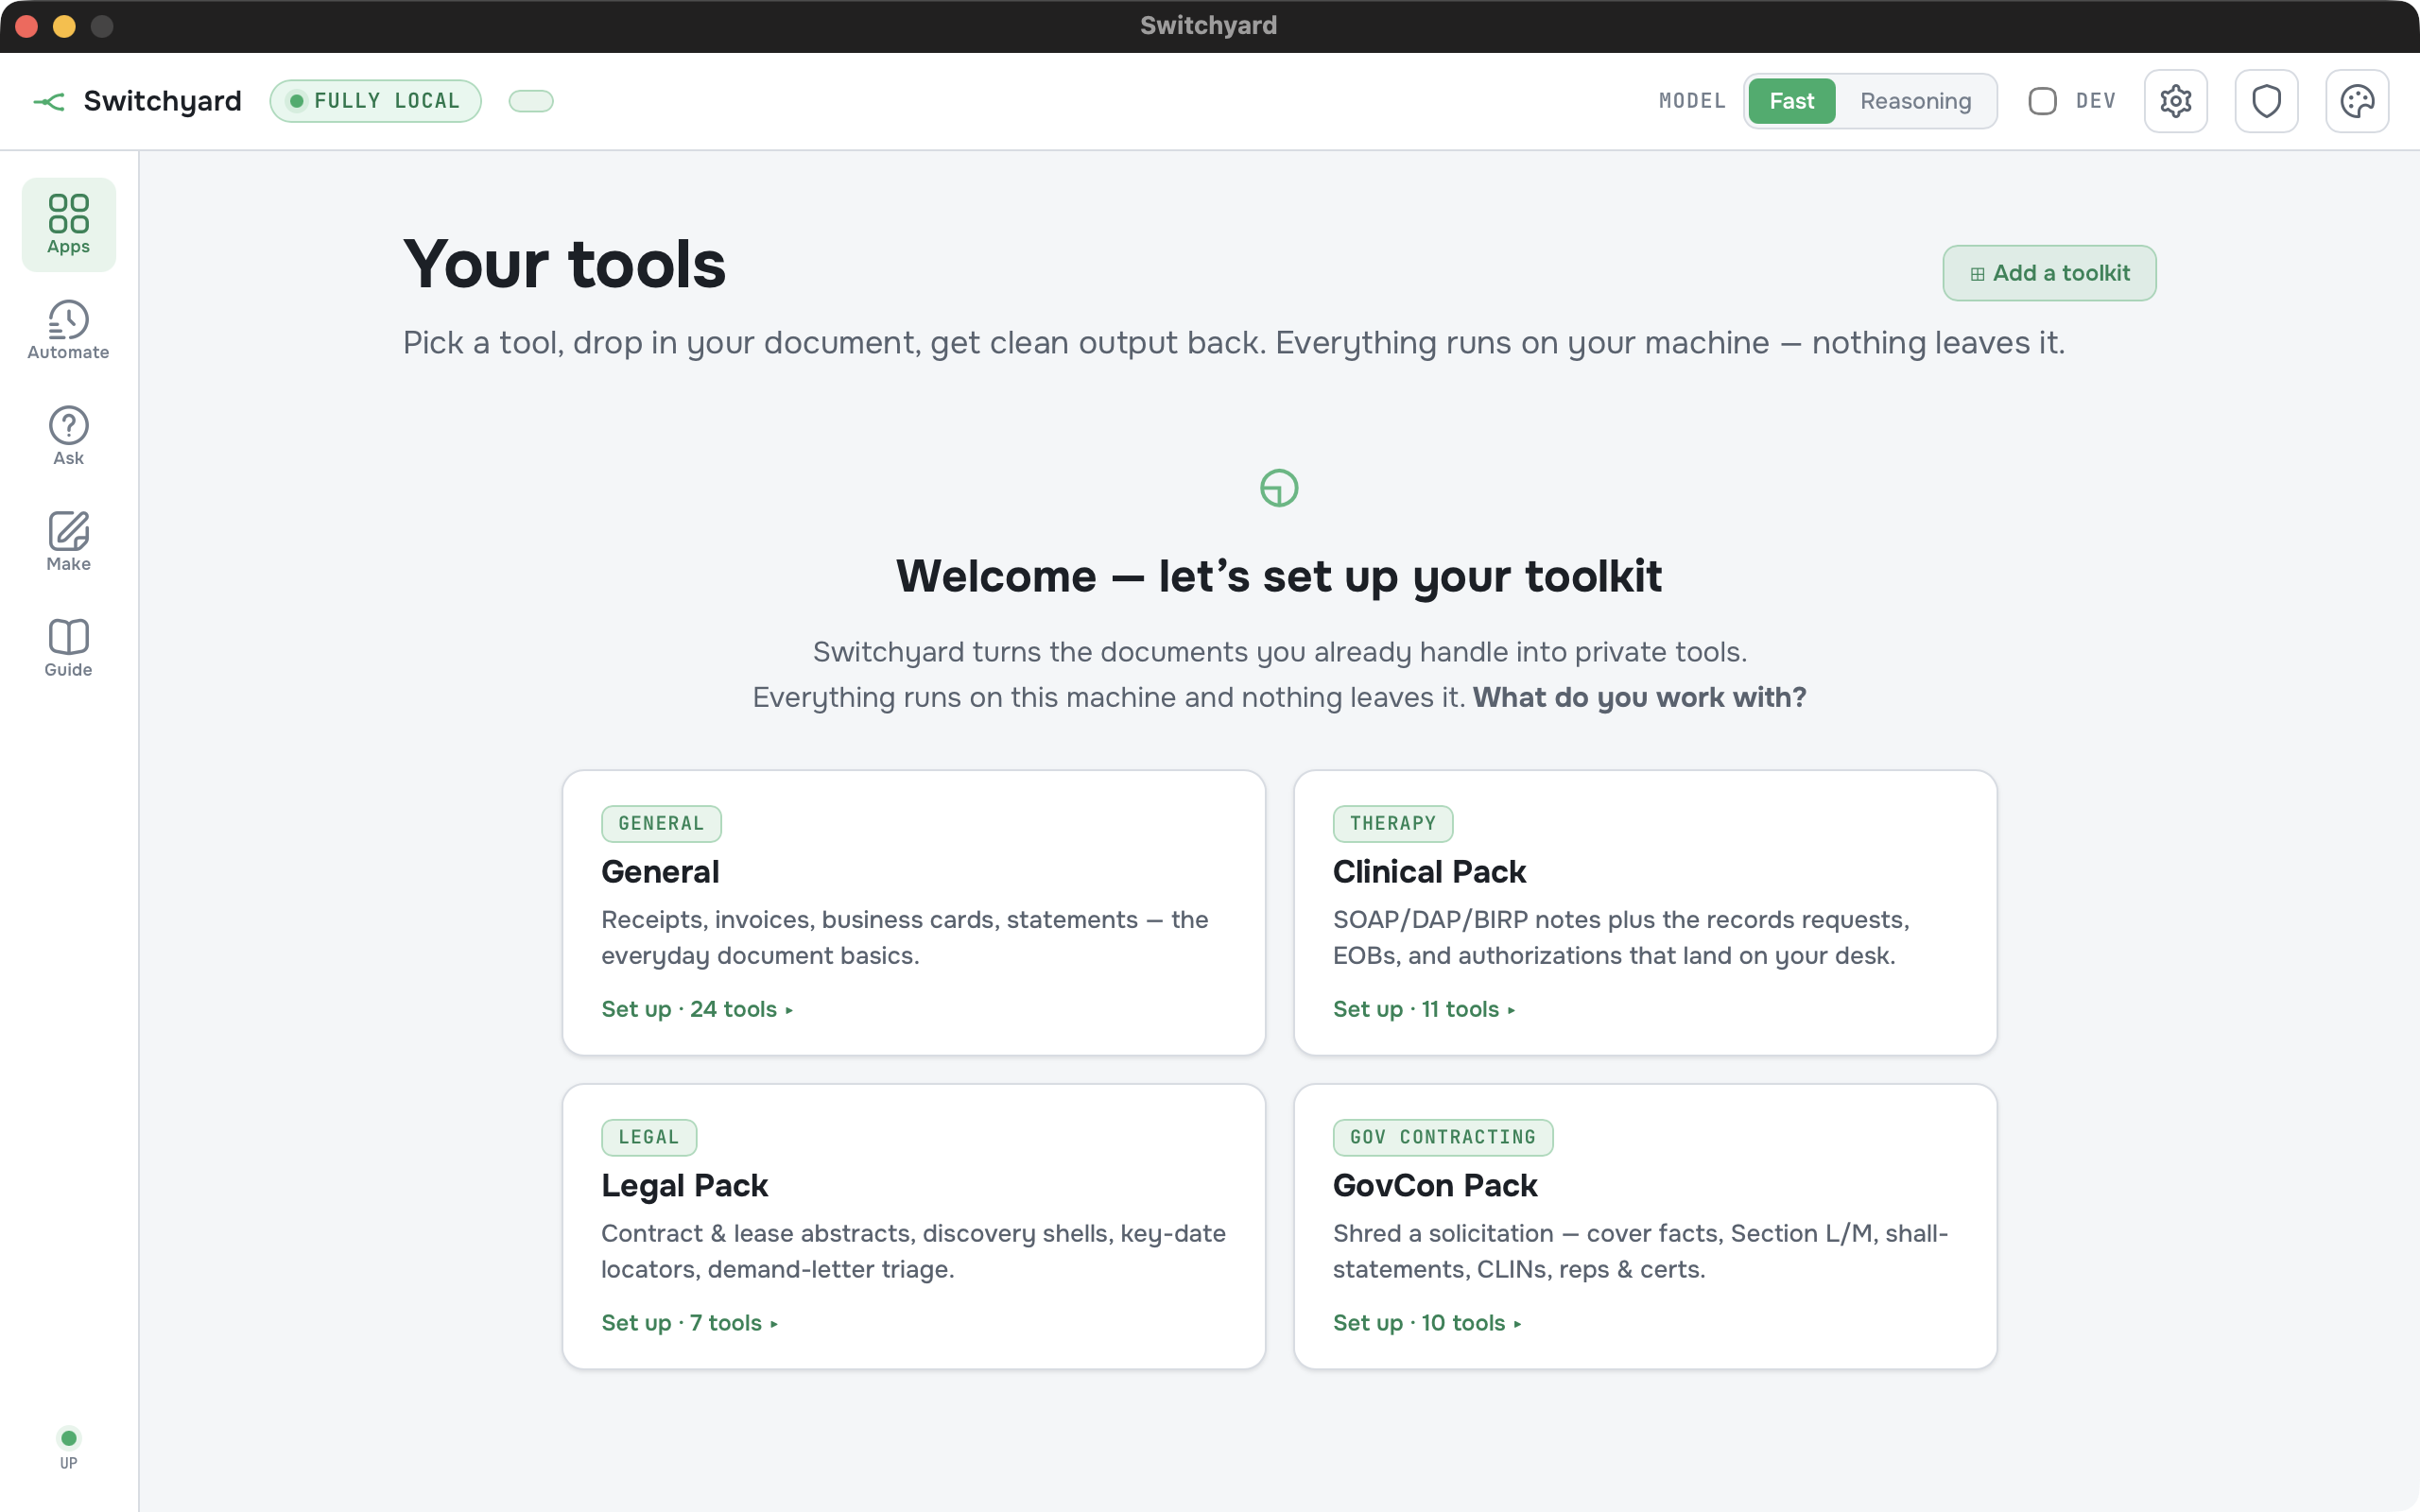Screen dimensions: 2420x1512
Task: Click the MODEL label
Action: [1692, 101]
